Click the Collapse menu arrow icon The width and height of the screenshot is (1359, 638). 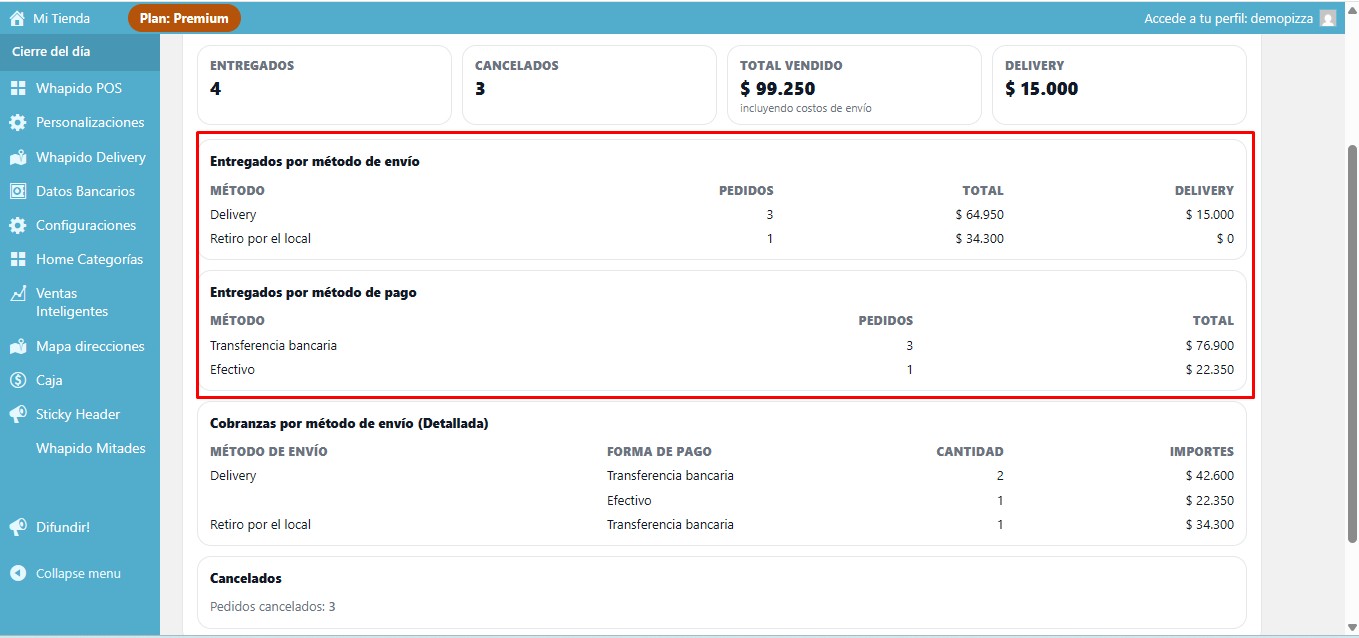[17, 573]
